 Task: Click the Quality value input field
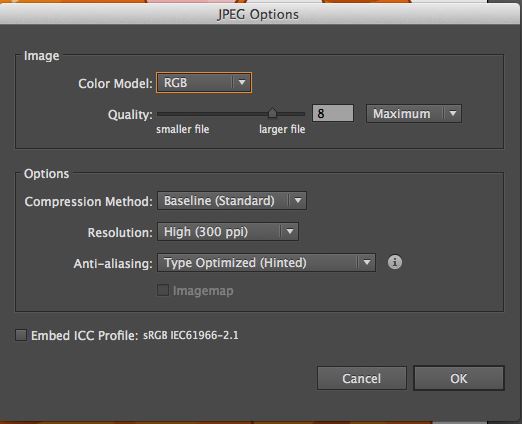pyautogui.click(x=333, y=113)
